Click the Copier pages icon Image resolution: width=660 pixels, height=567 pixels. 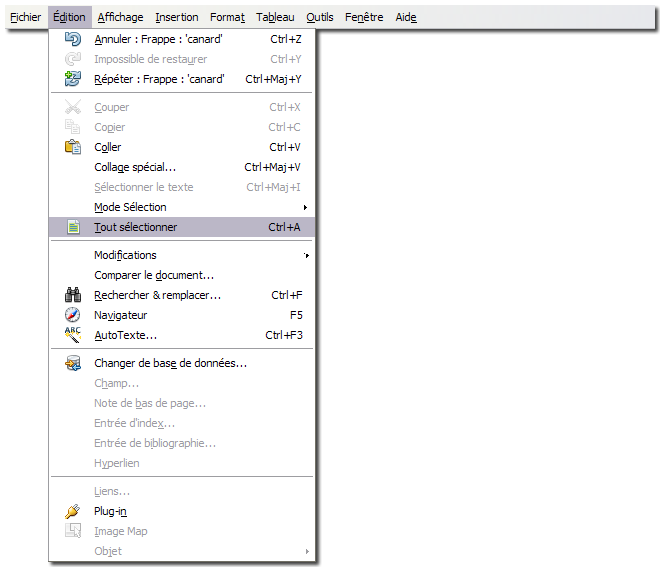73,127
